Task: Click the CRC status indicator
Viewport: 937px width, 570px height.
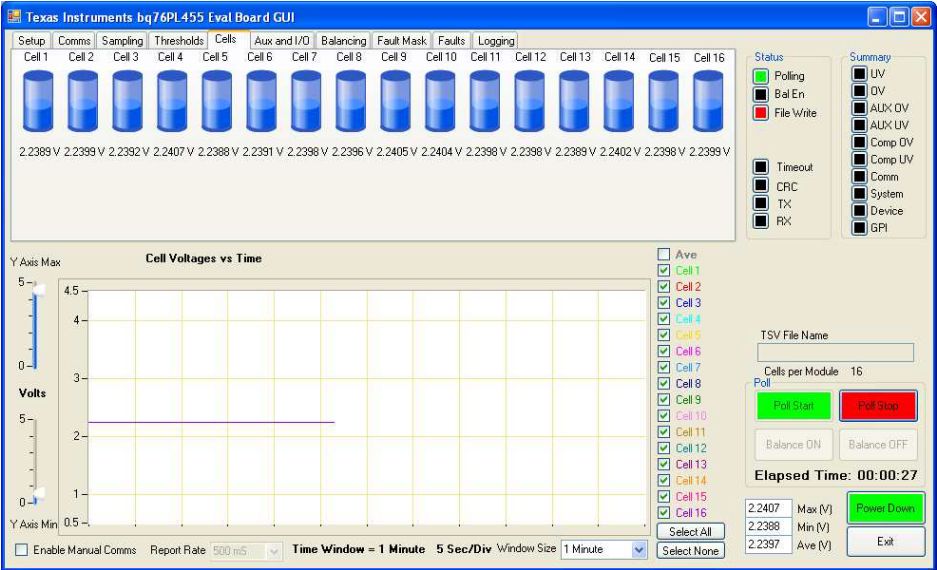Action: 761,186
